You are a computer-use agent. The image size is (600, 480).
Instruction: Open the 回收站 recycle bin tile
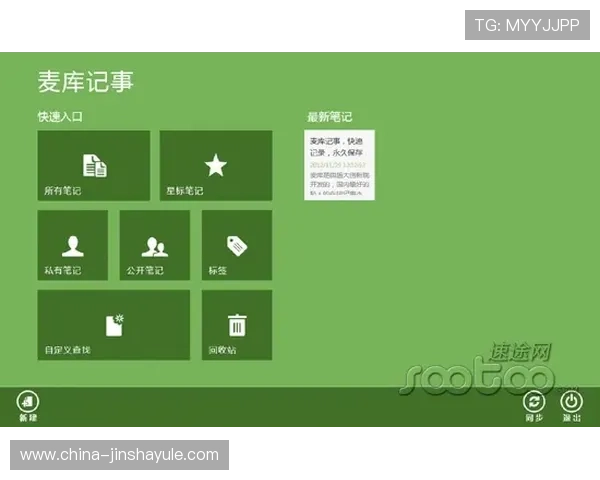pos(237,325)
